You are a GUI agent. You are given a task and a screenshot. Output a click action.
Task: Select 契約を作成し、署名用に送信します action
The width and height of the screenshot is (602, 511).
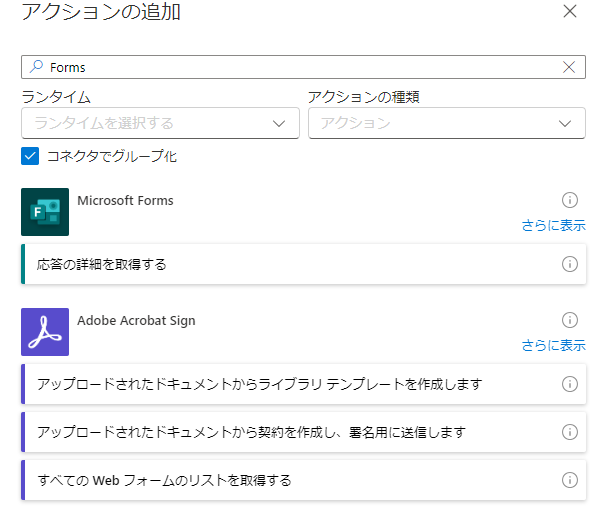304,432
